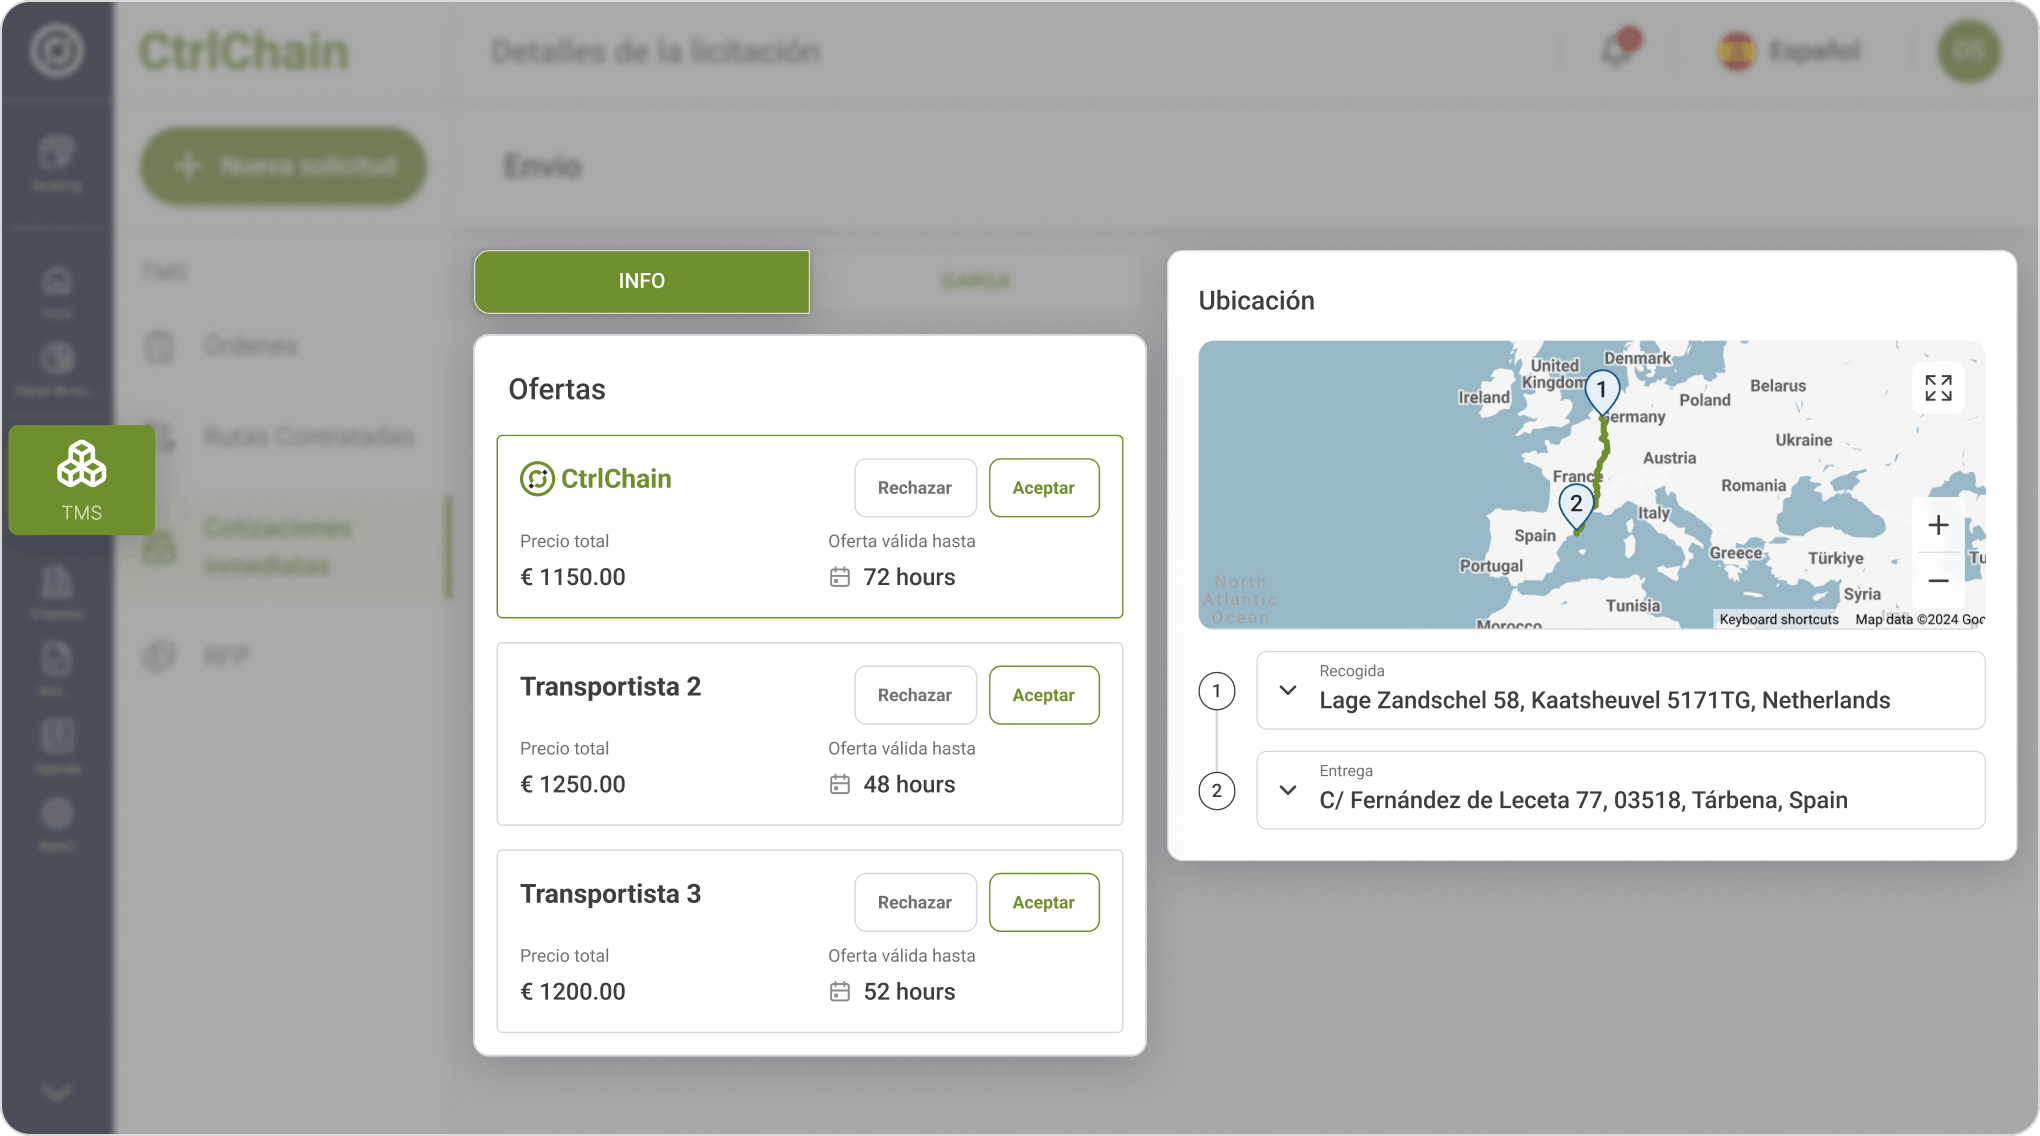Screen dimensions: 2040x1136
Task: Open Keyboard shortcuts link on map
Action: coord(1778,620)
